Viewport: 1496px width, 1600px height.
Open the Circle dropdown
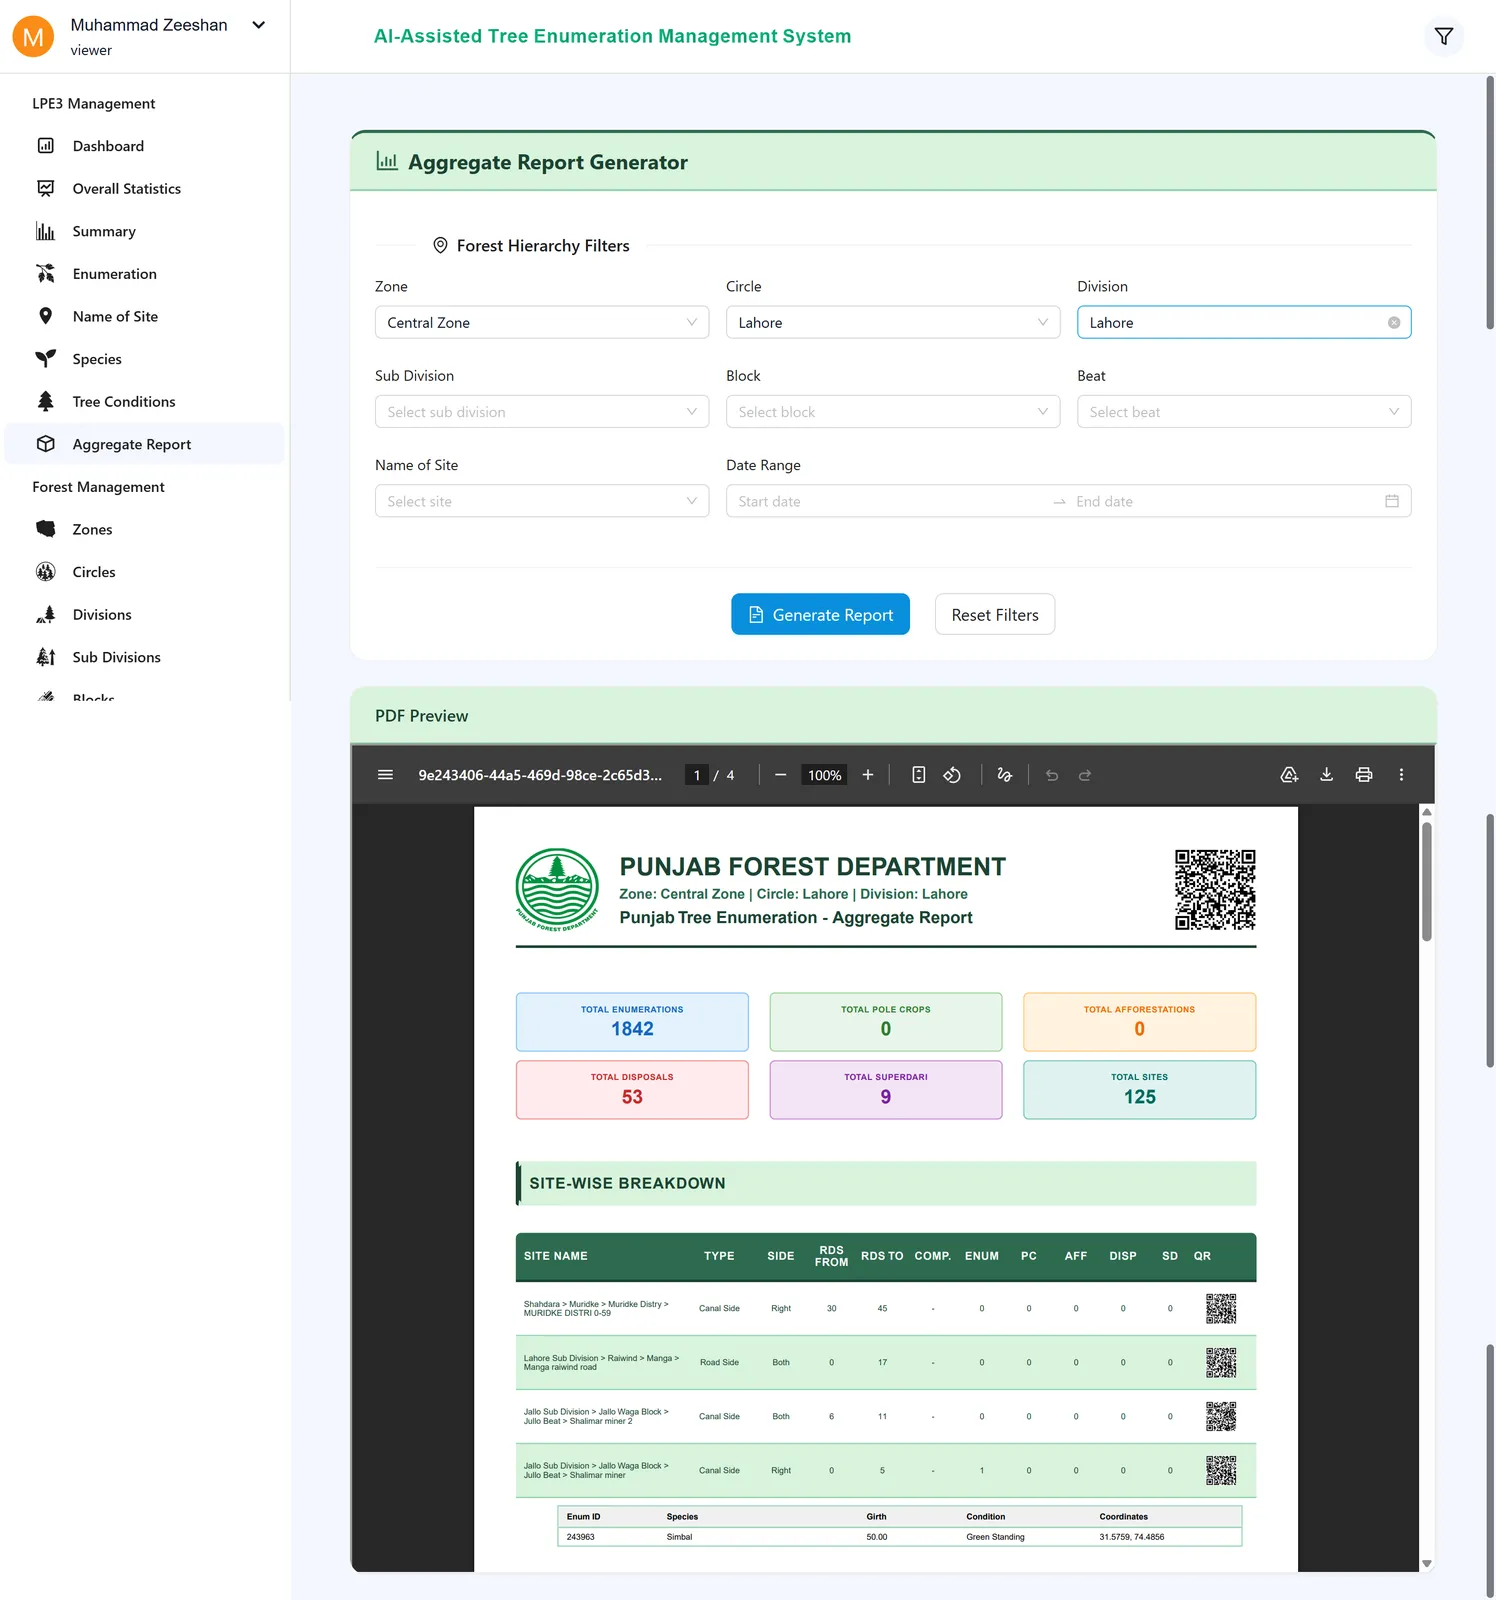click(893, 323)
